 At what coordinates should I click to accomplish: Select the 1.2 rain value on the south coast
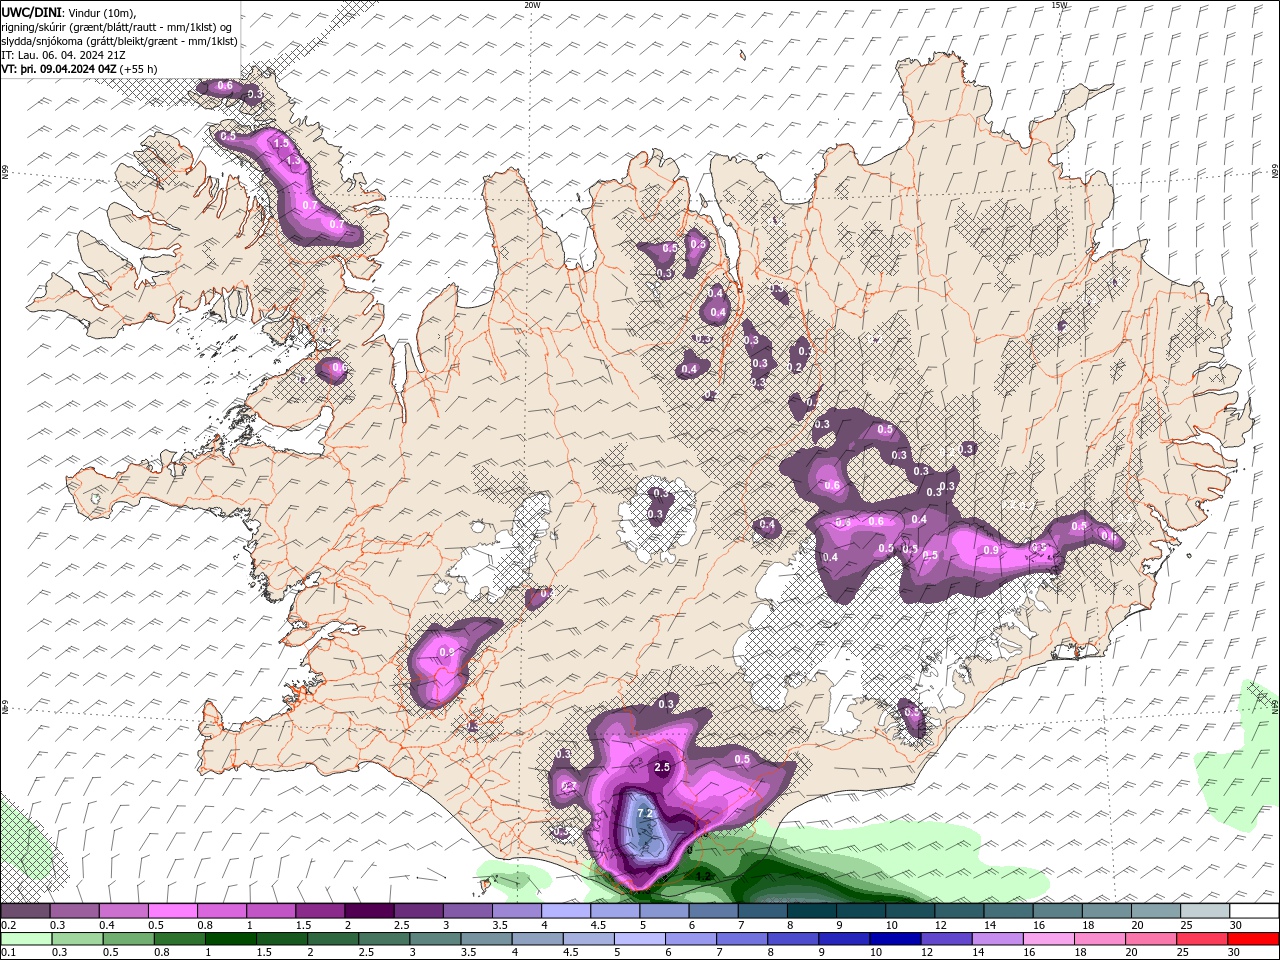[703, 876]
